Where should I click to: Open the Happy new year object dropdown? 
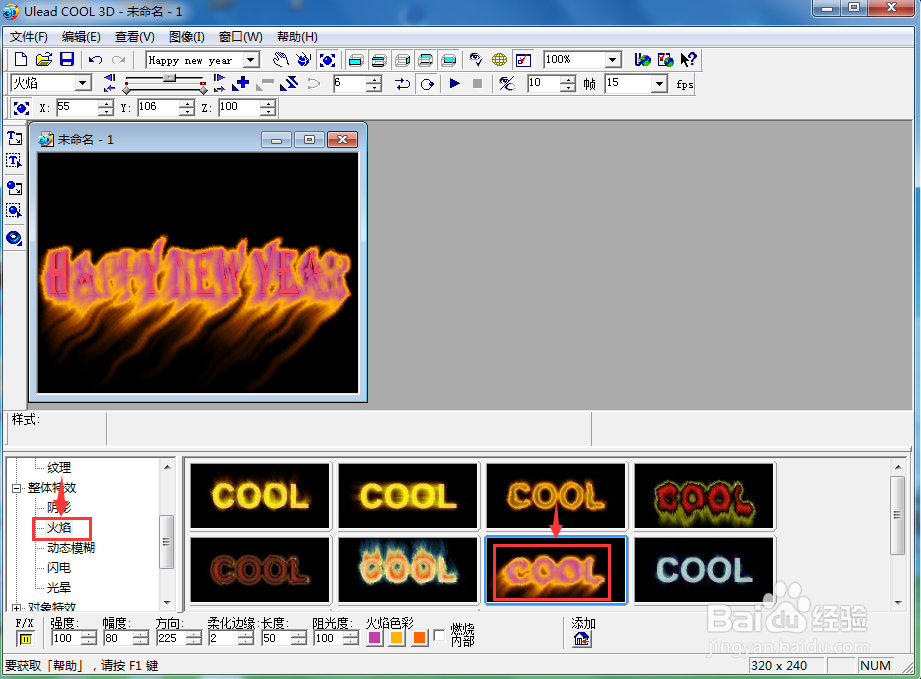[251, 60]
